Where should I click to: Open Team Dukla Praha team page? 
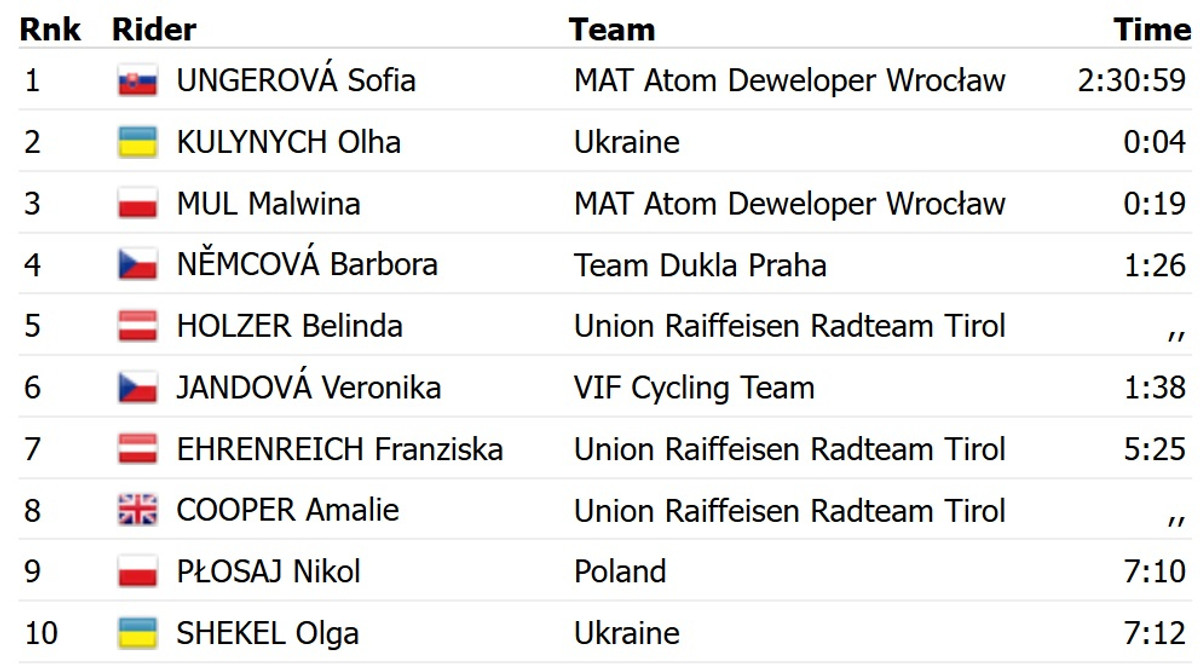pyautogui.click(x=700, y=265)
